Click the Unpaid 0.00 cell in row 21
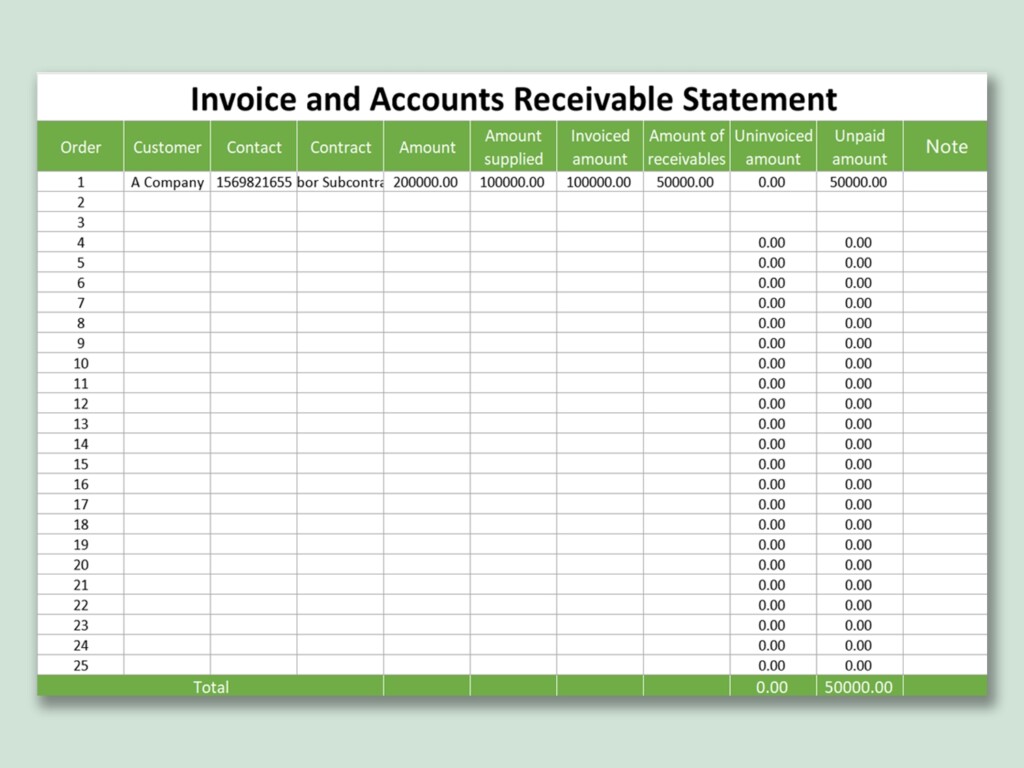Image resolution: width=1024 pixels, height=768 pixels. pyautogui.click(x=858, y=585)
